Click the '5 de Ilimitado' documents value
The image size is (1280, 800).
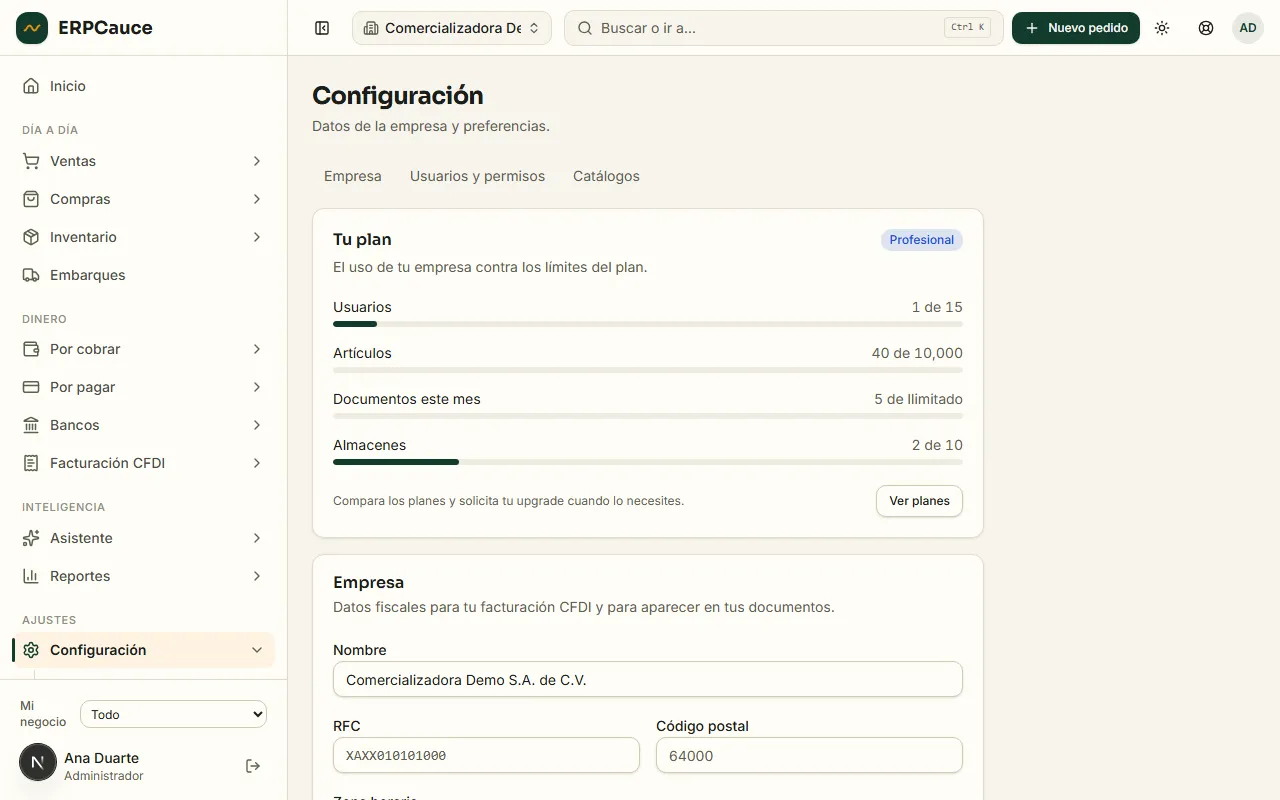(x=918, y=399)
